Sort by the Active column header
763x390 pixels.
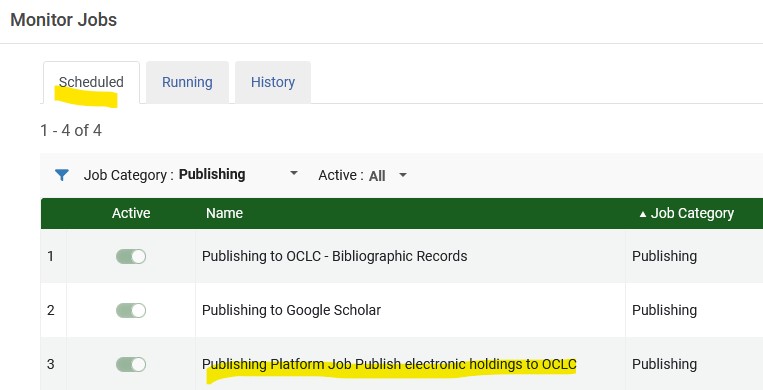point(131,213)
